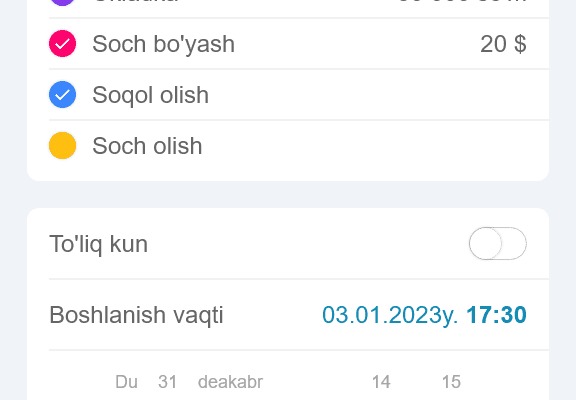Pick hour 14 in time wheel

coord(381,382)
